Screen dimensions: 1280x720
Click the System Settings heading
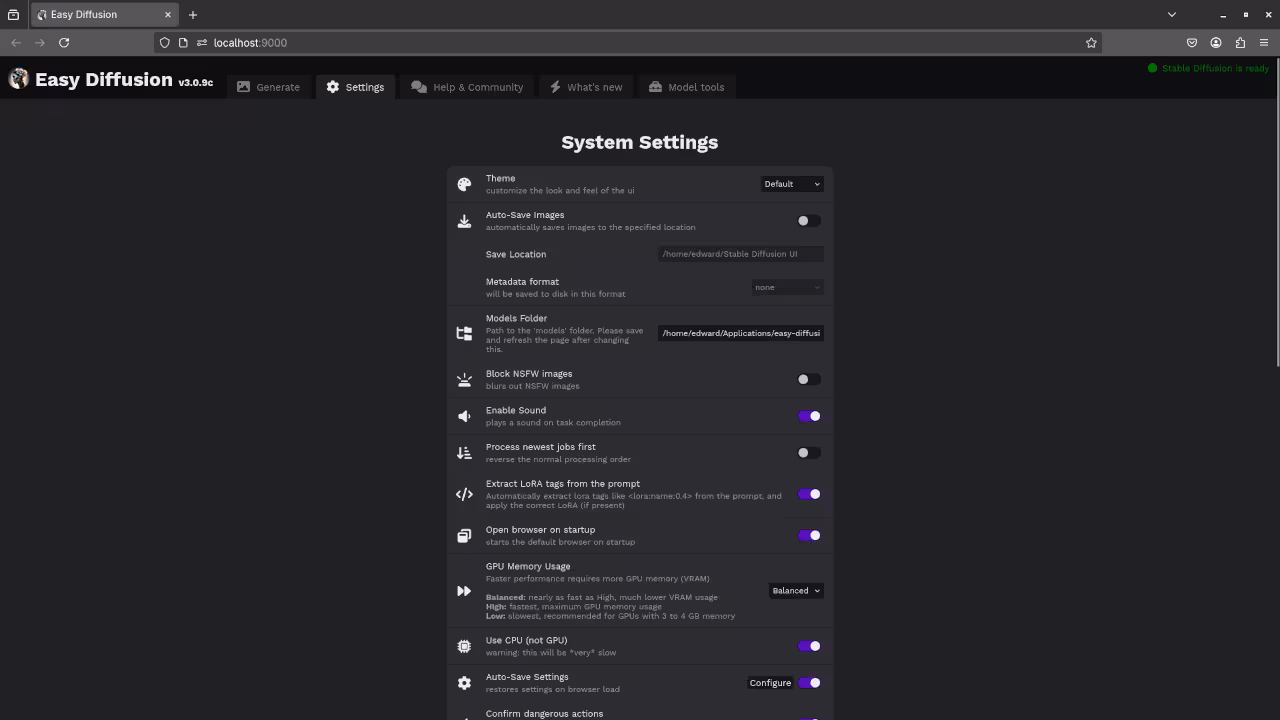point(640,142)
